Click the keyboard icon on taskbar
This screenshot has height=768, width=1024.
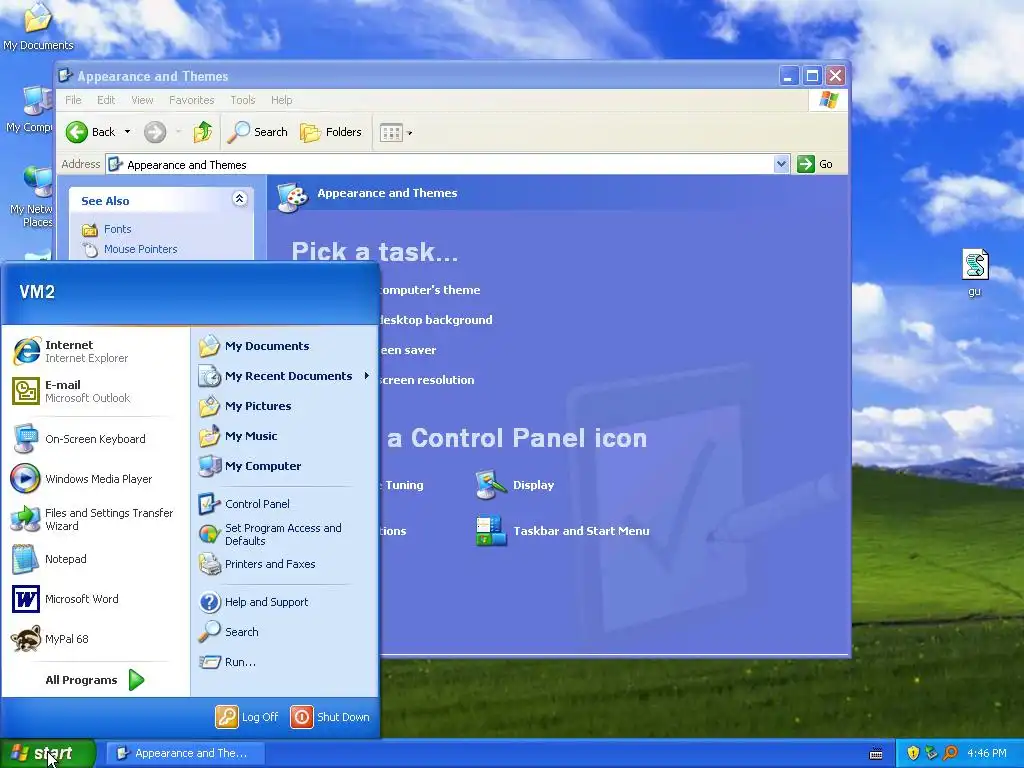coord(876,754)
